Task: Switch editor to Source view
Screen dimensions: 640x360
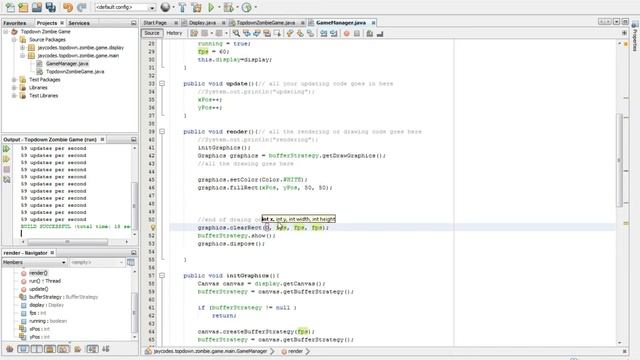Action: click(x=152, y=33)
